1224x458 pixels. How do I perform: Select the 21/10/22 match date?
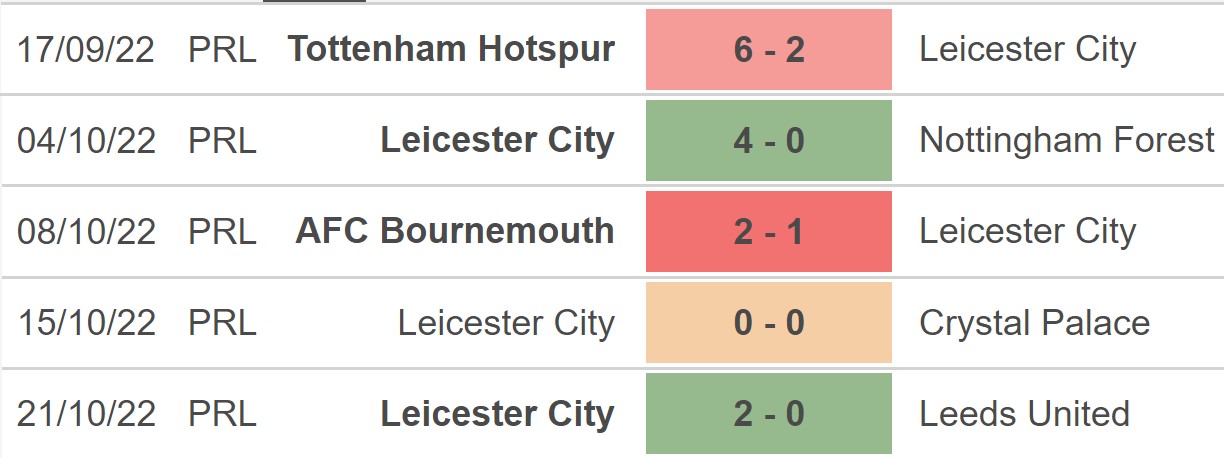[86, 414]
